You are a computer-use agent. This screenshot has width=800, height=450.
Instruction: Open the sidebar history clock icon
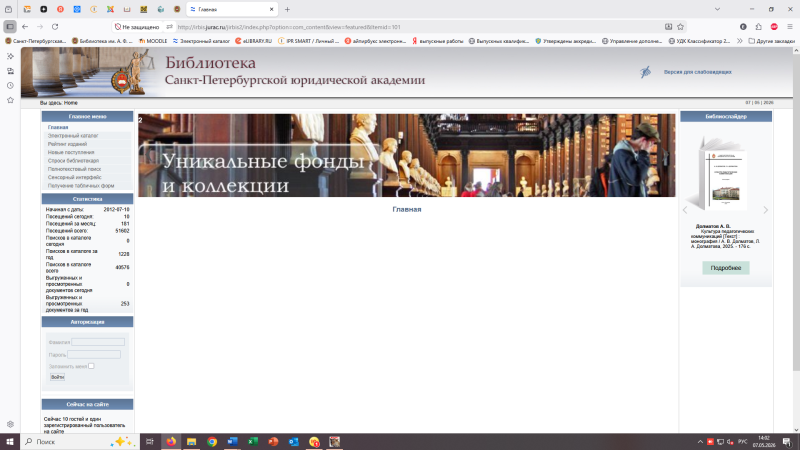[10, 86]
